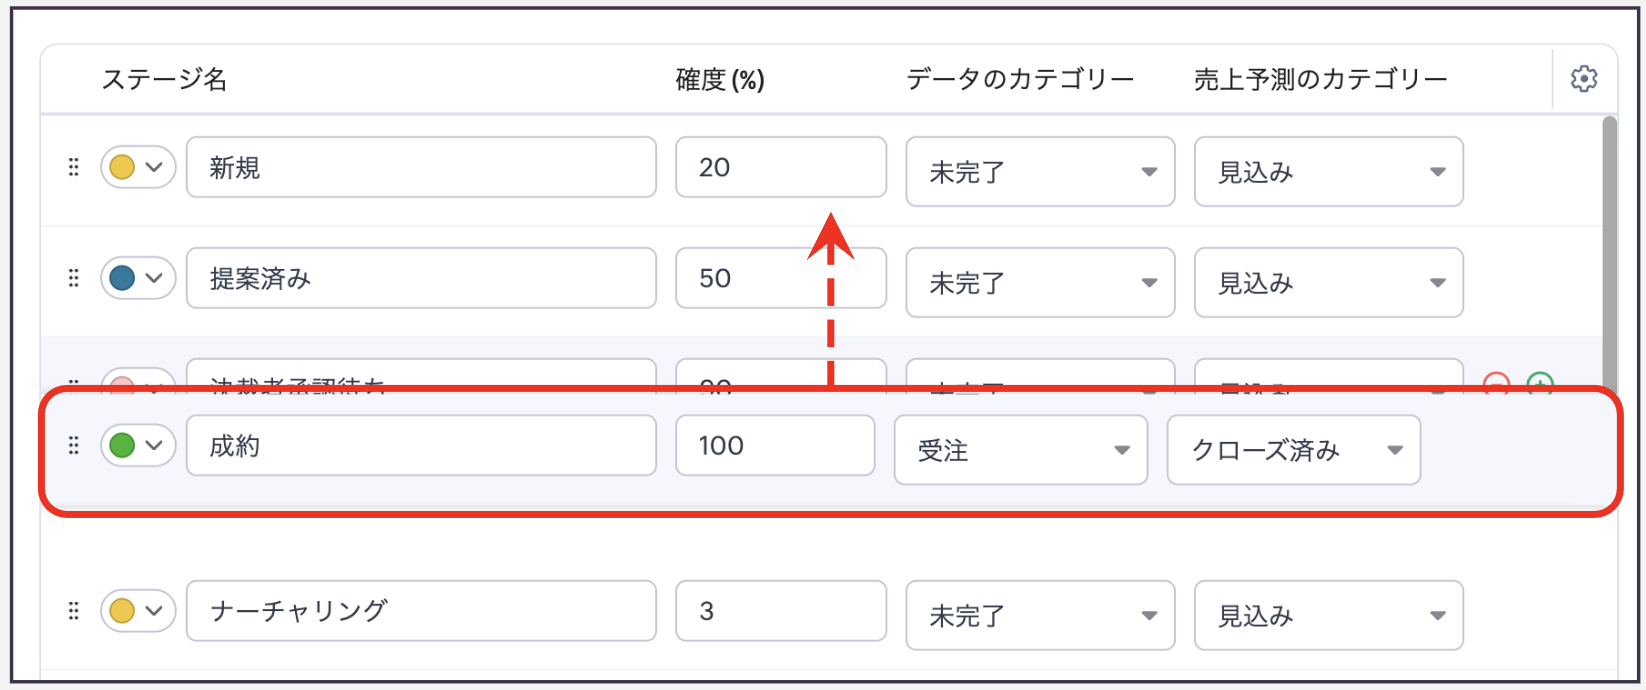Open the forecast category dropdown for 提案済み
This screenshot has width=1646, height=690.
[1328, 283]
